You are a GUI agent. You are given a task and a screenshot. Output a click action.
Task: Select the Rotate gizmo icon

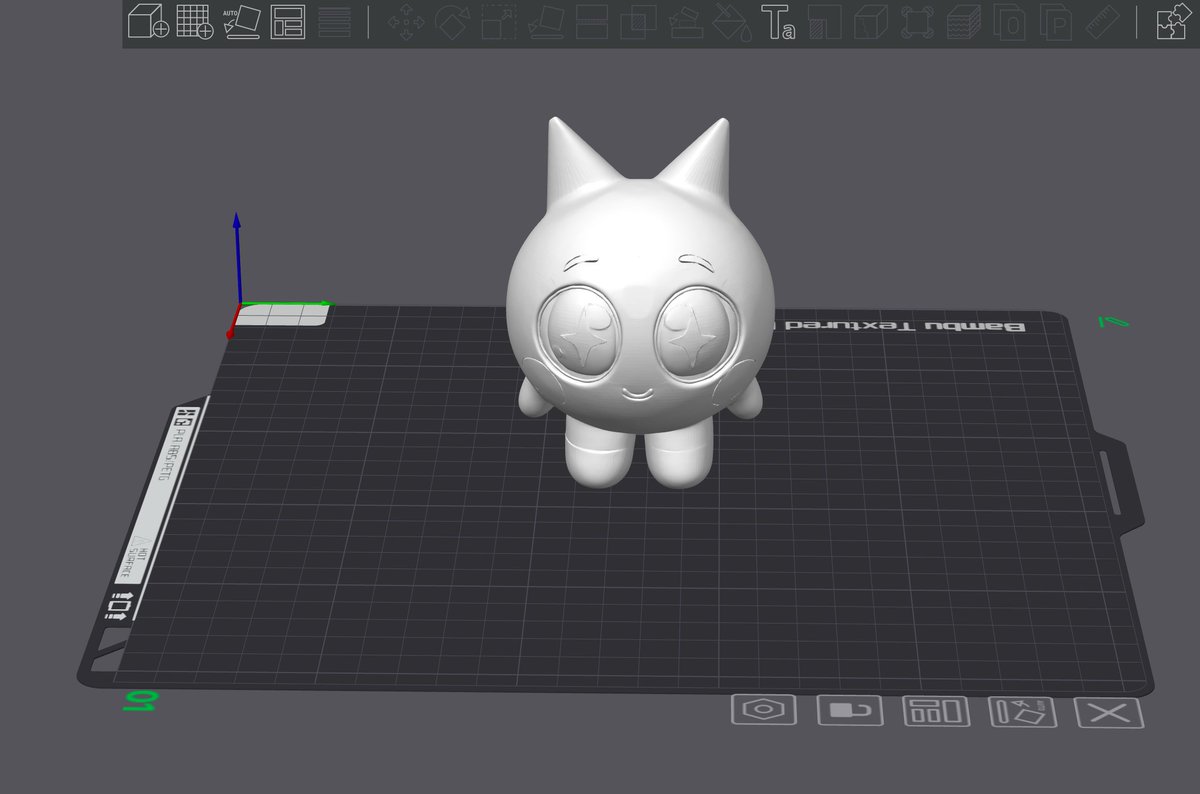453,22
